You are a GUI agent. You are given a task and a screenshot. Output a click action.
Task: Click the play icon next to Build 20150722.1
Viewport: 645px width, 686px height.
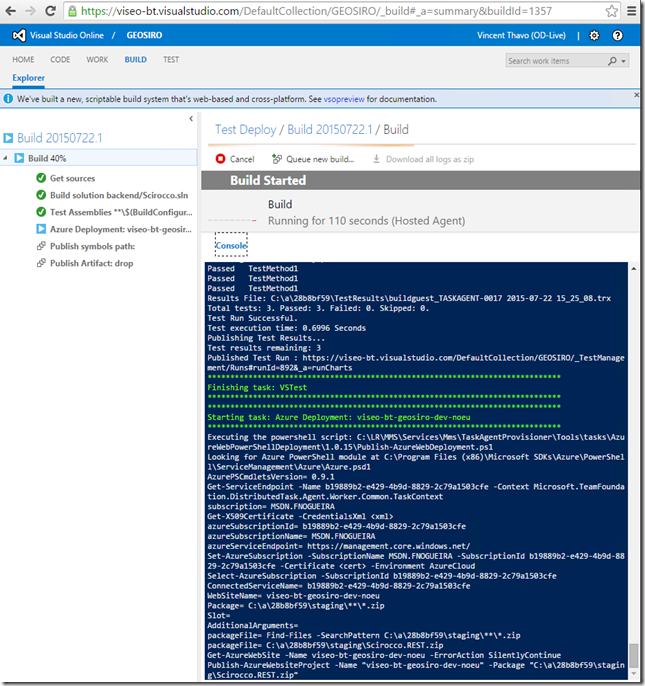coord(8,138)
